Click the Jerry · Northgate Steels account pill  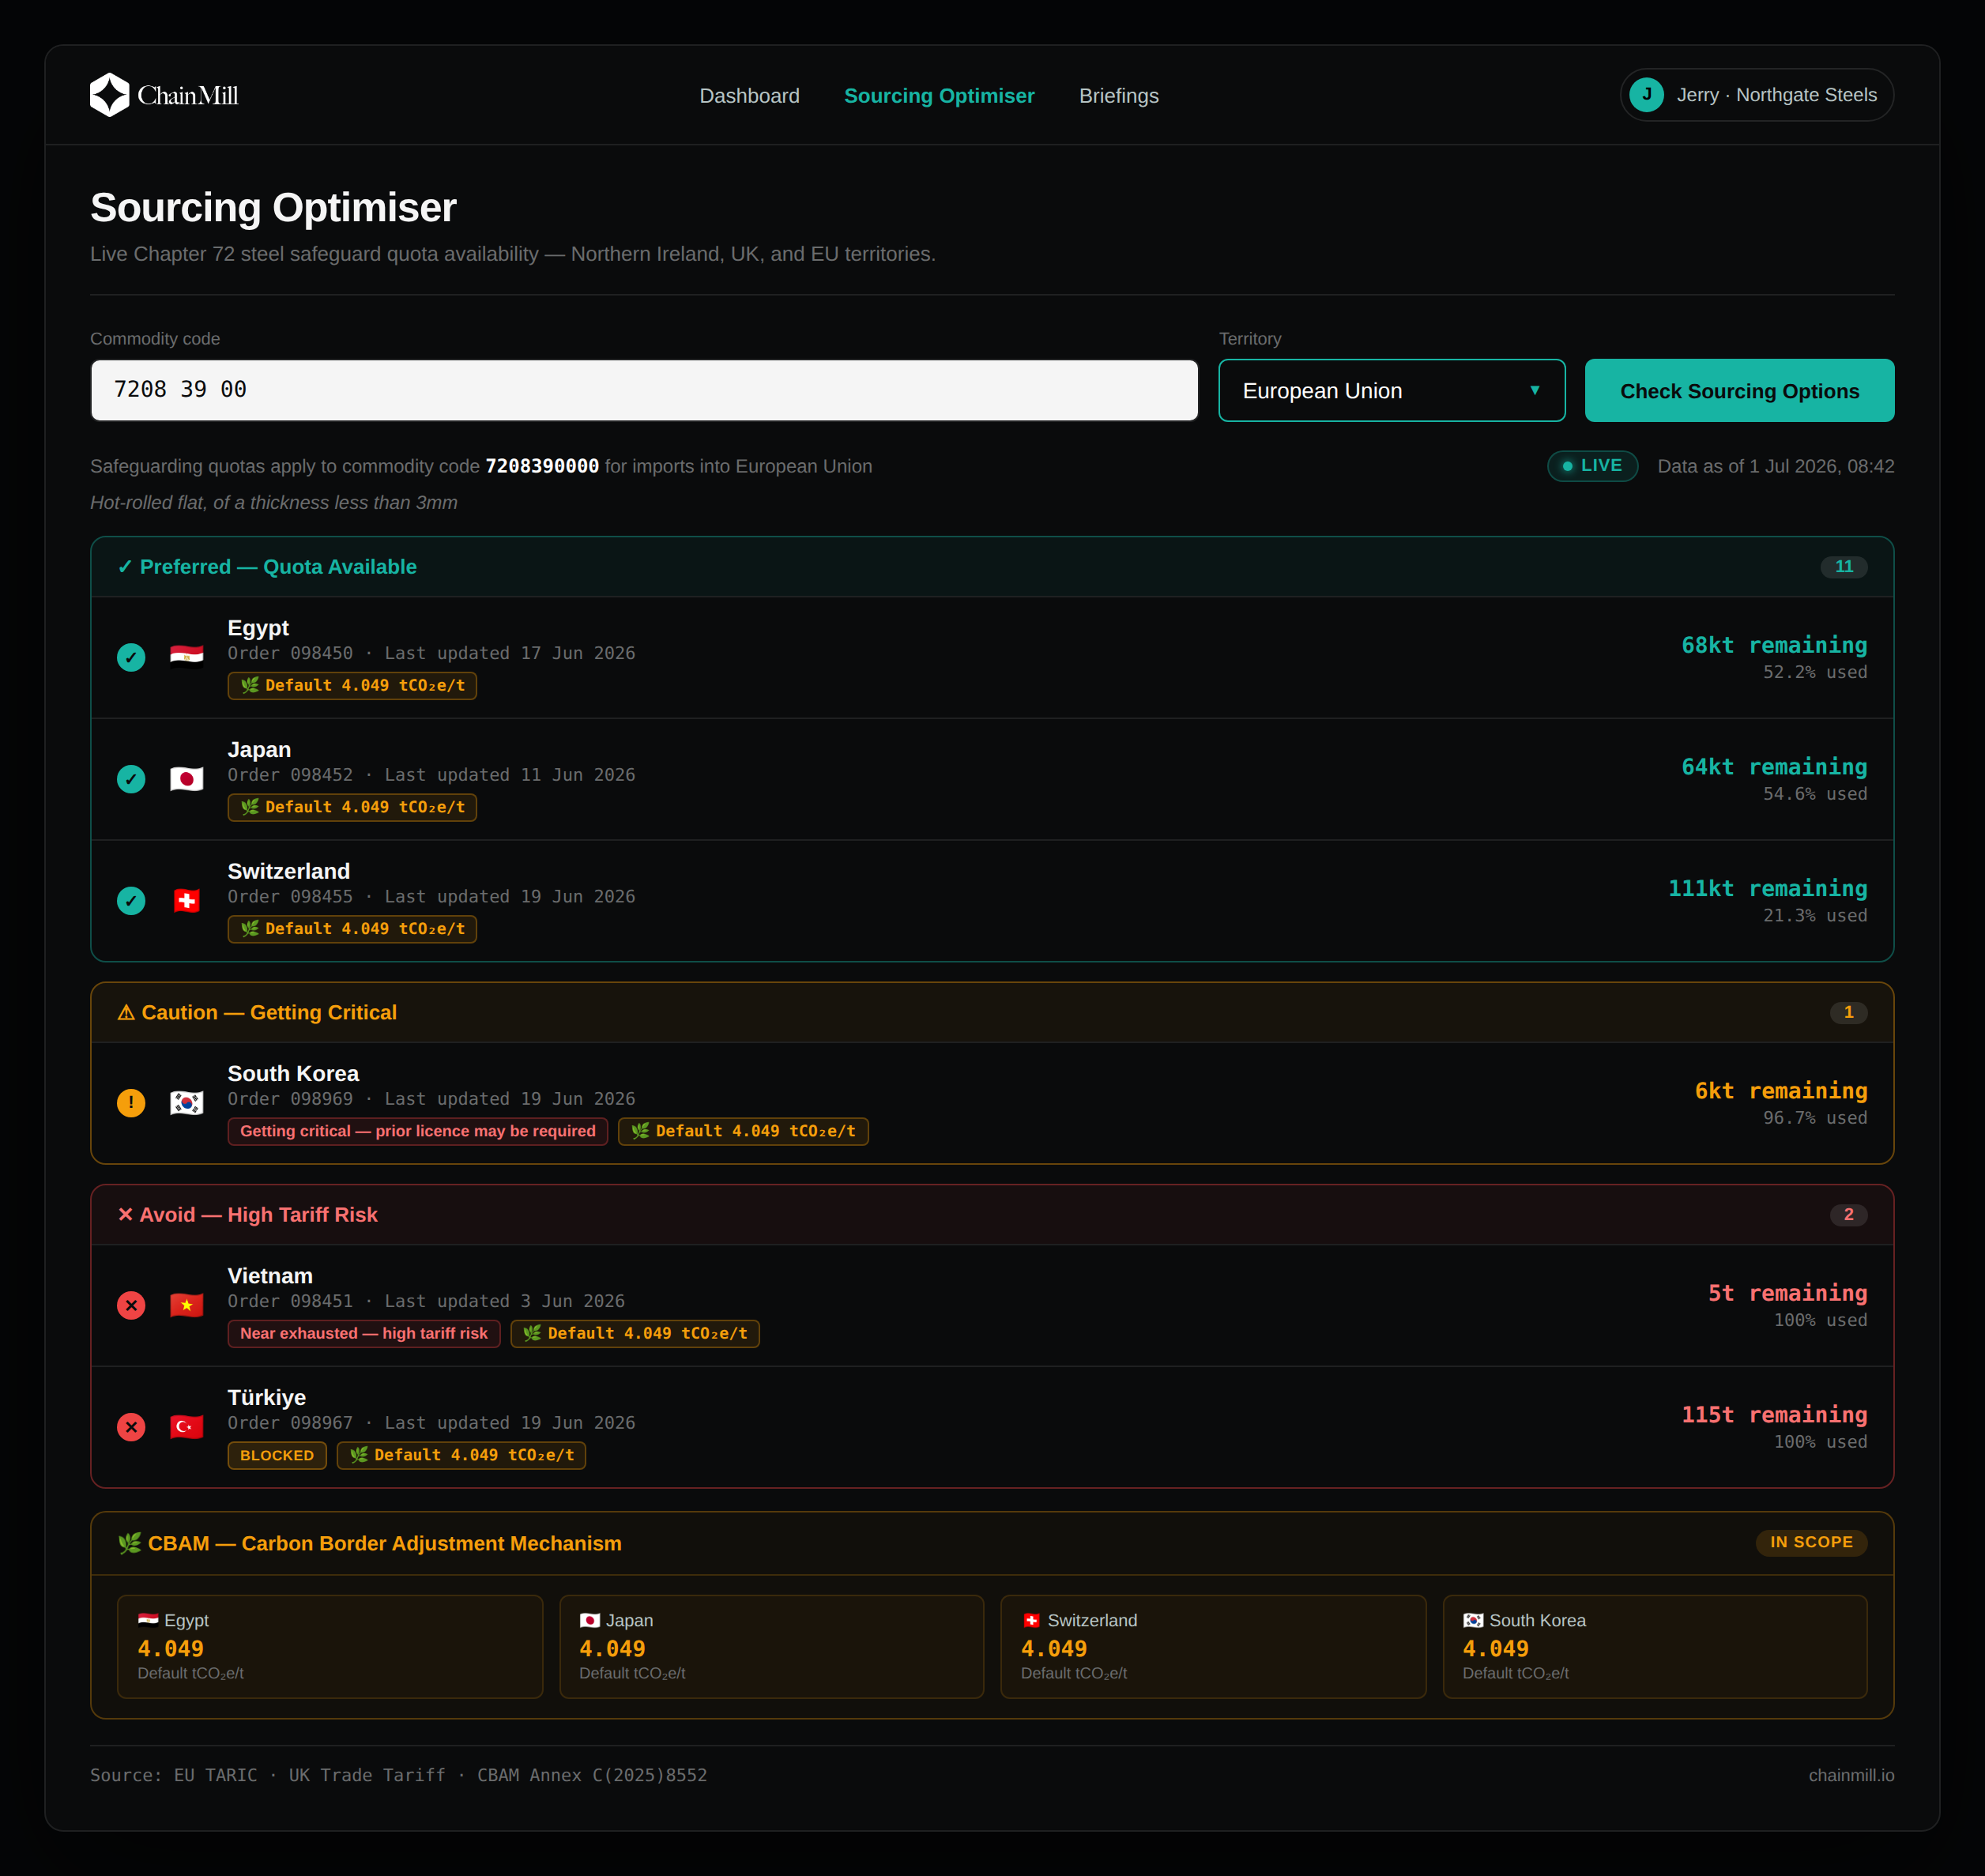pos(1756,95)
